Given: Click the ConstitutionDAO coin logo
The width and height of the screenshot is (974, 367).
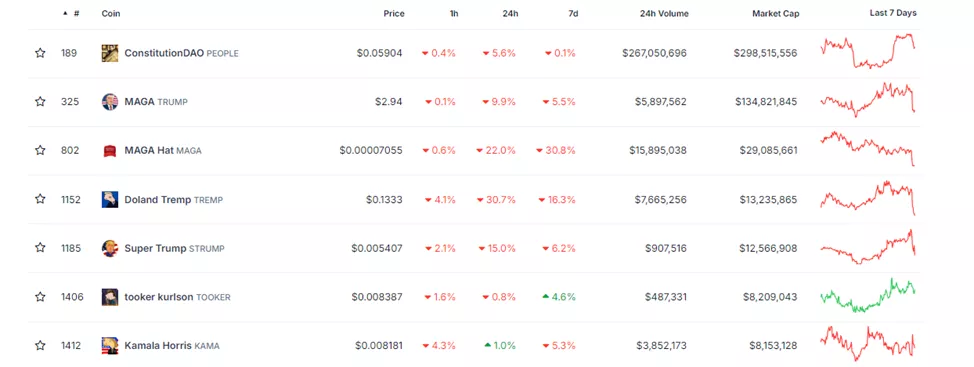Looking at the screenshot, I should [x=110, y=53].
